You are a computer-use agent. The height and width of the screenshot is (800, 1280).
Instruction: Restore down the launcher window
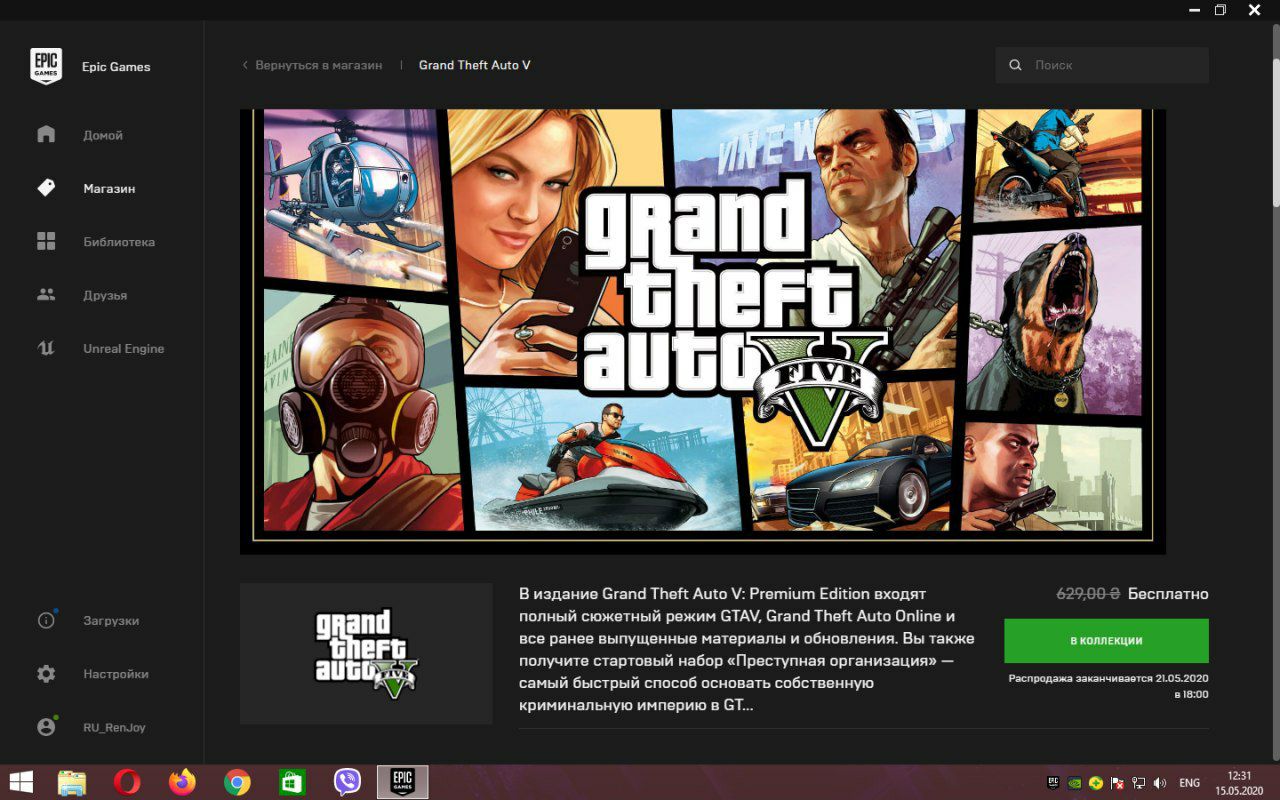1220,10
